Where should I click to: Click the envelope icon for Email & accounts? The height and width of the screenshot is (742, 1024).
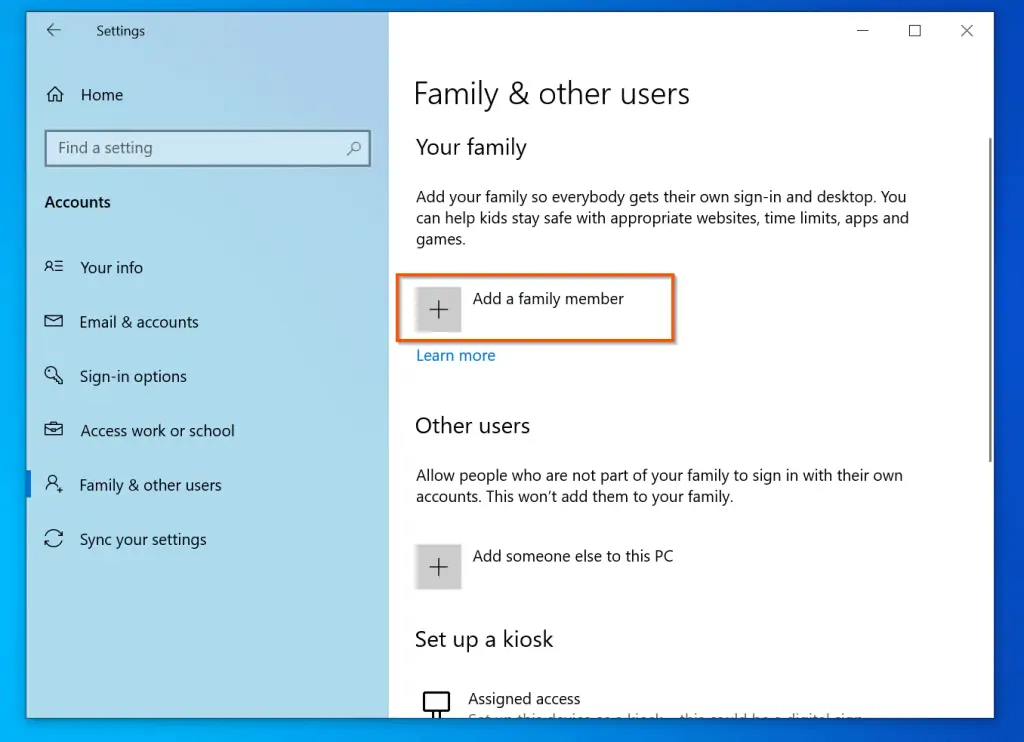tap(54, 322)
